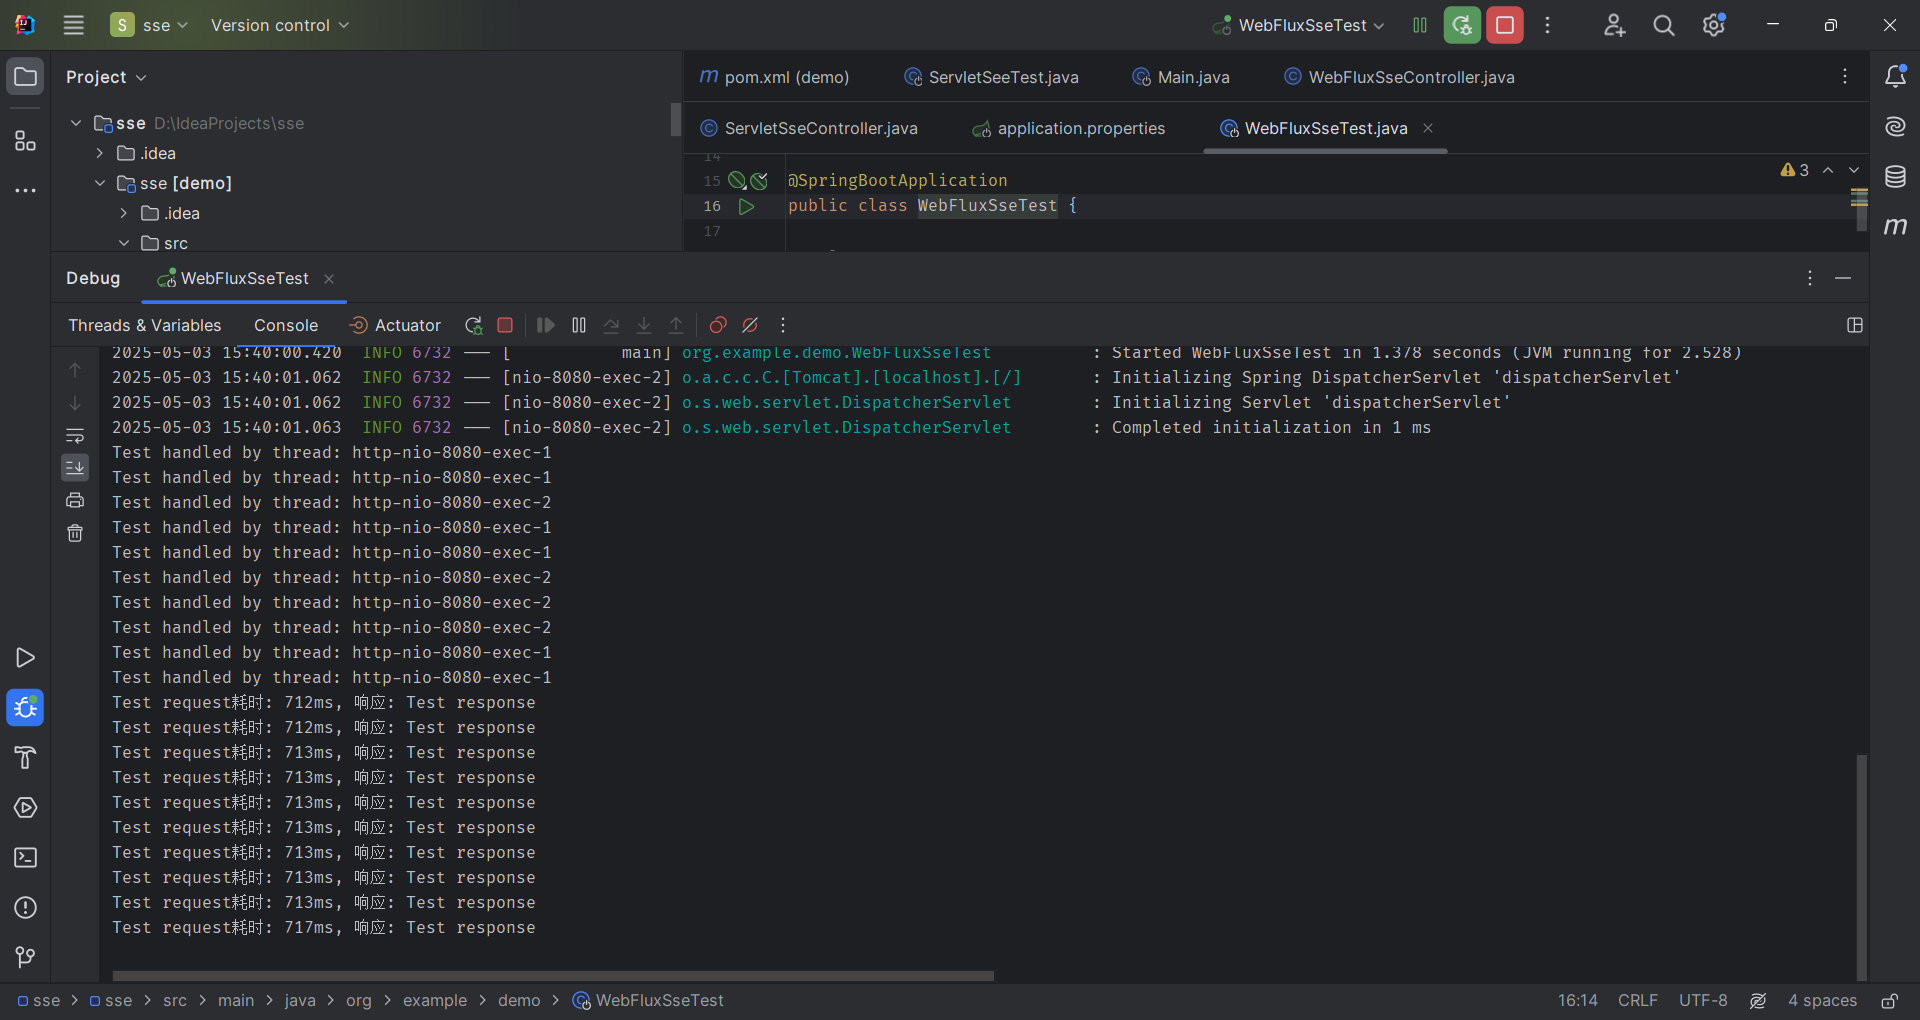Click 4 spaces indent setting

click(1822, 1001)
